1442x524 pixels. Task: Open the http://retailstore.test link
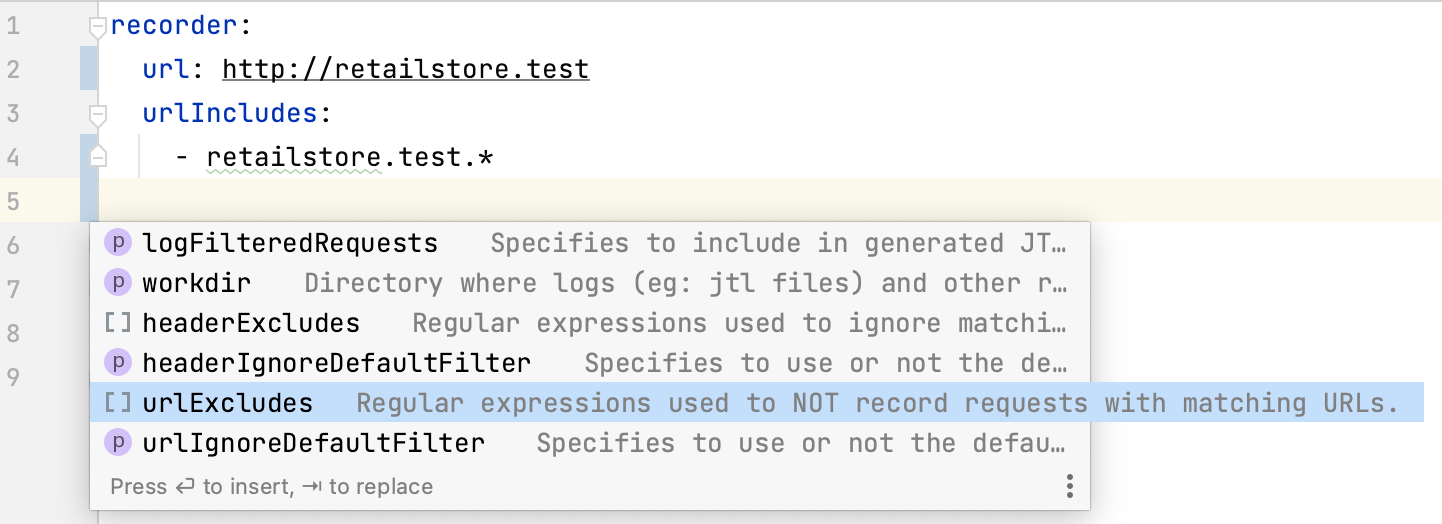pos(406,70)
